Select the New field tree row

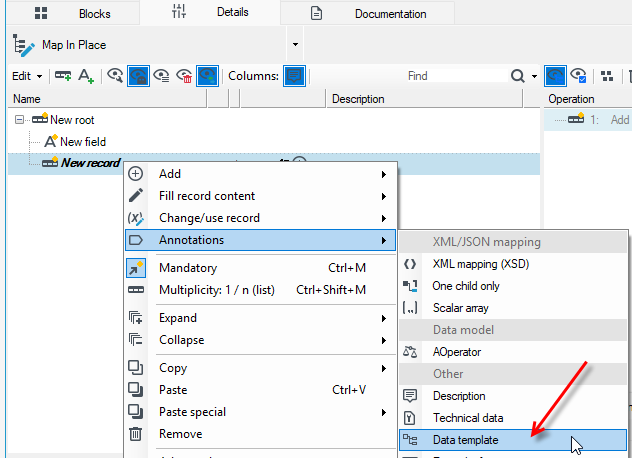[x=274, y=142]
